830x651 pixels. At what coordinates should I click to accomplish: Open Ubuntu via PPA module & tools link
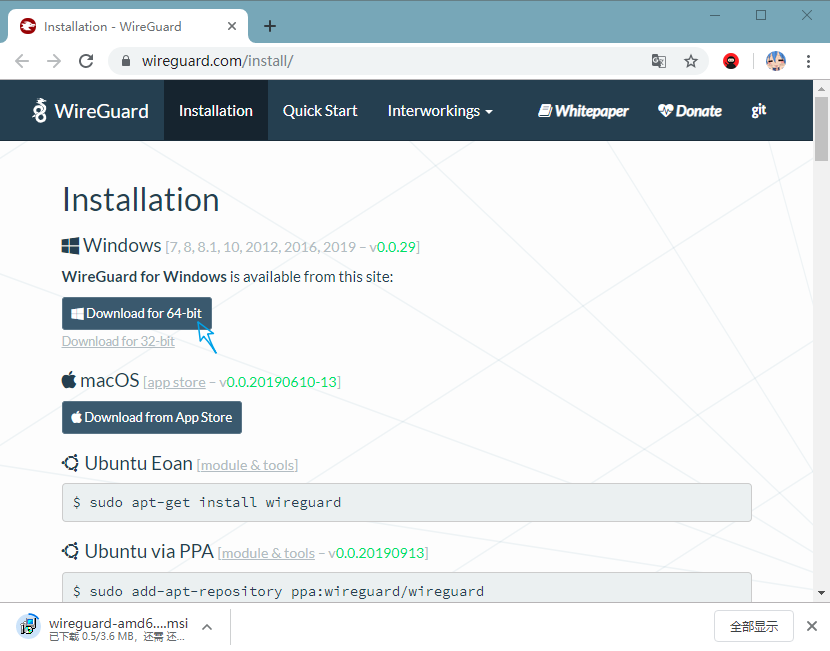pos(268,553)
